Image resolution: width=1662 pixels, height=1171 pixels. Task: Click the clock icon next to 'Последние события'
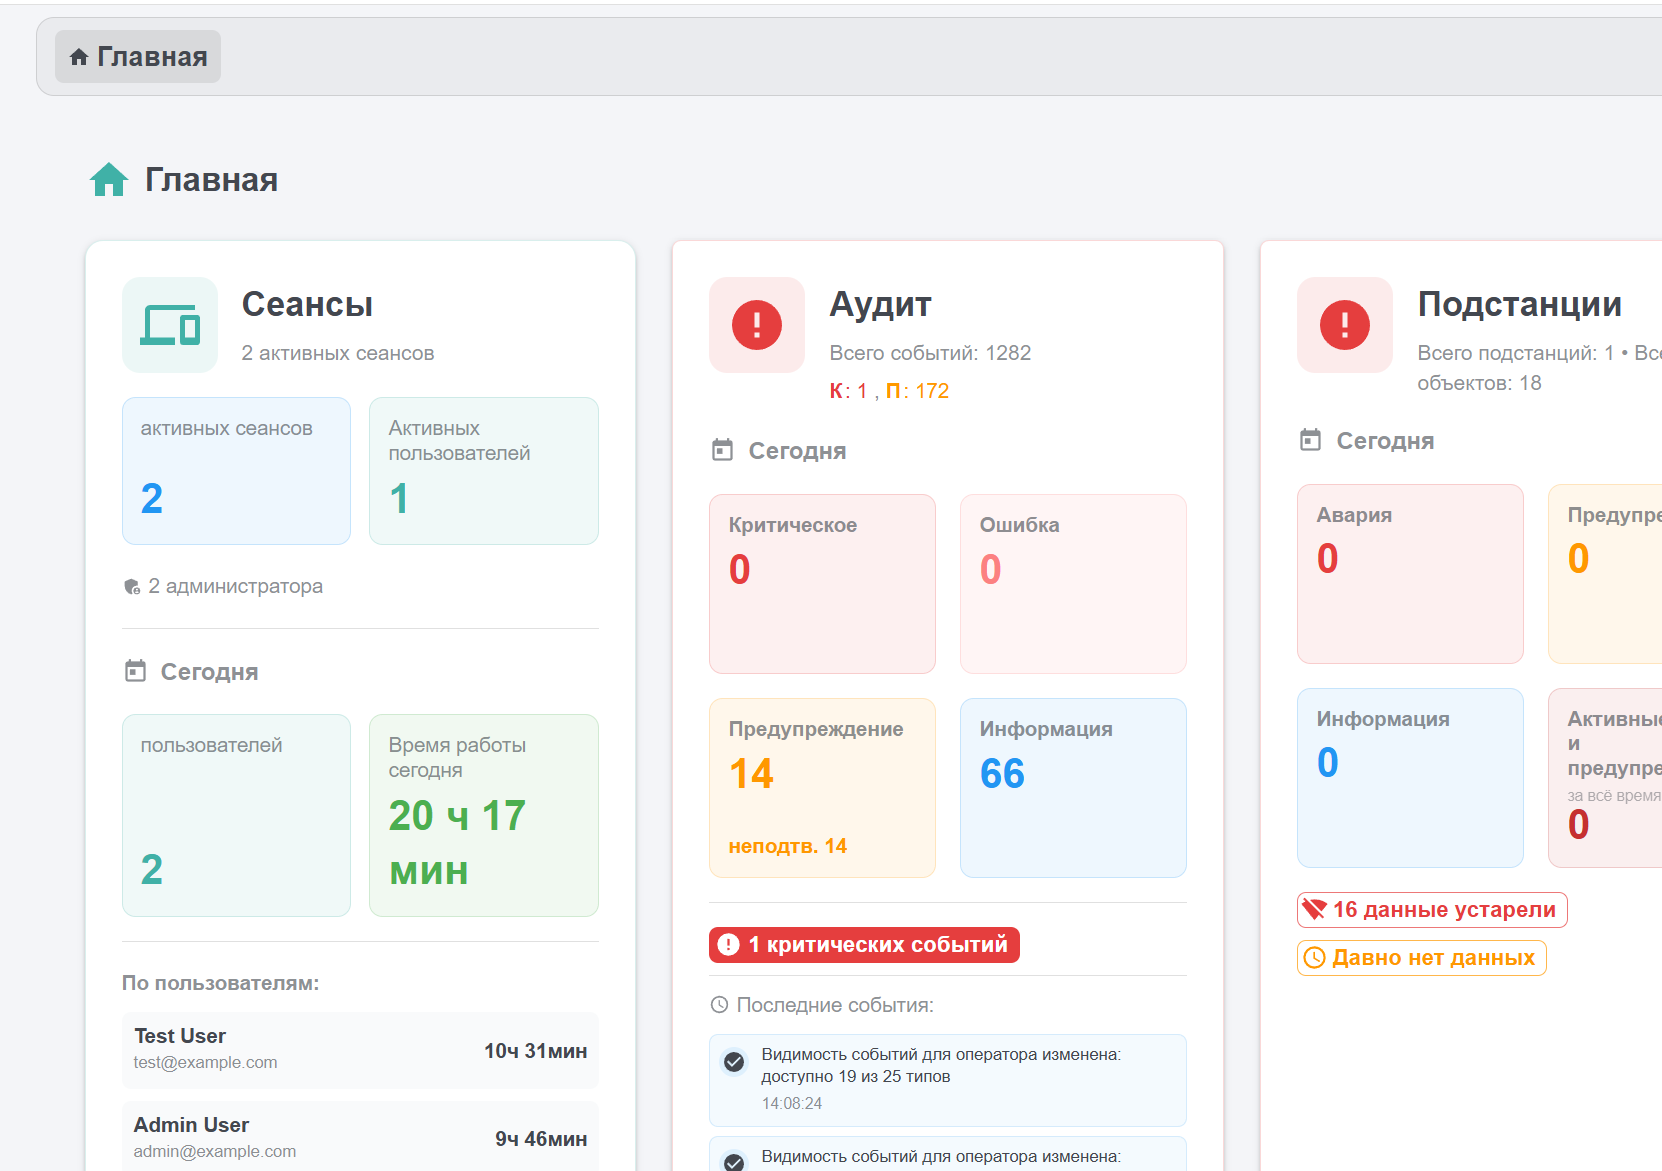coord(719,1005)
